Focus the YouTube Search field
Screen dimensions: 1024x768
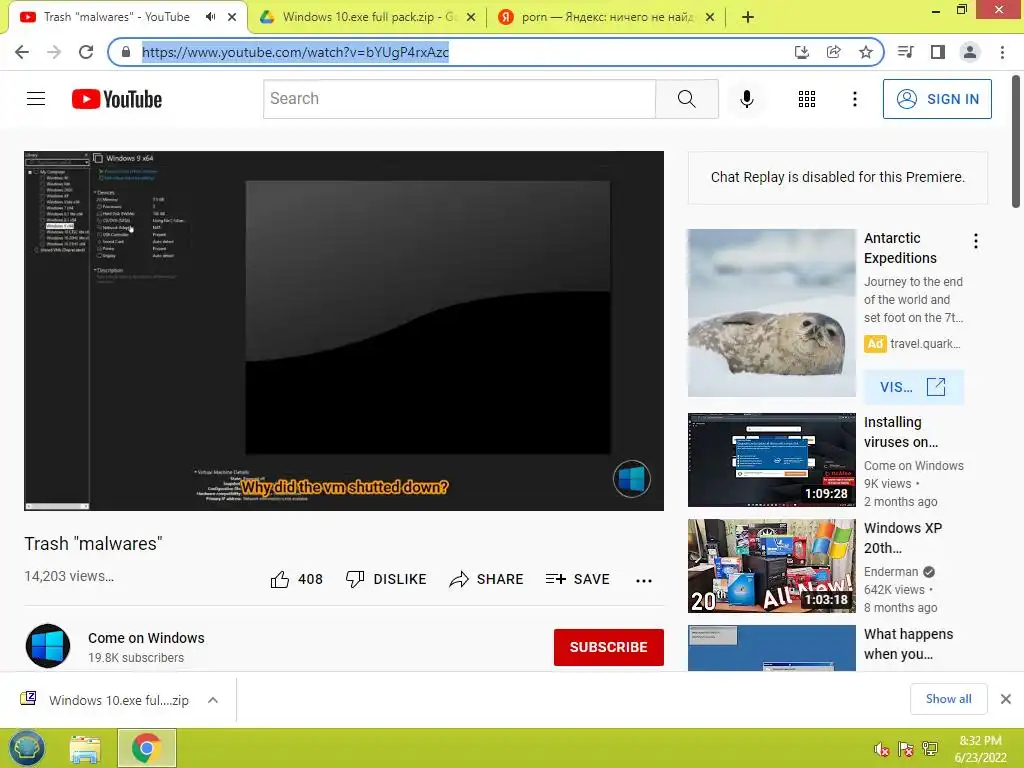(x=460, y=99)
